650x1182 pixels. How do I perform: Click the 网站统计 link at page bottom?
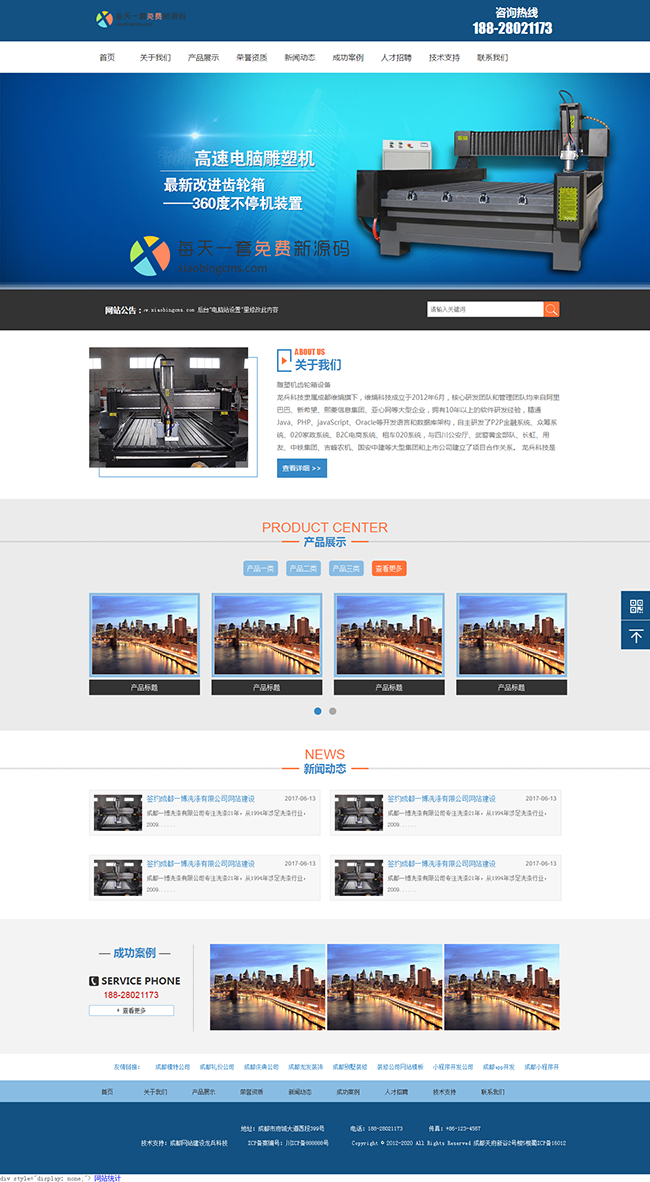(107, 1177)
